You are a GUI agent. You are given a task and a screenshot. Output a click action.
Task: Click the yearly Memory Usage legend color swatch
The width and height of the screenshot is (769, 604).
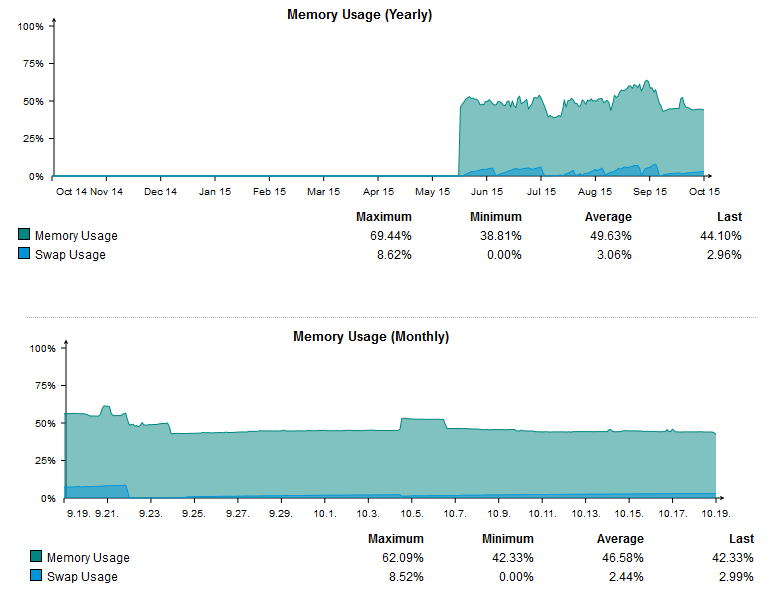click(24, 234)
